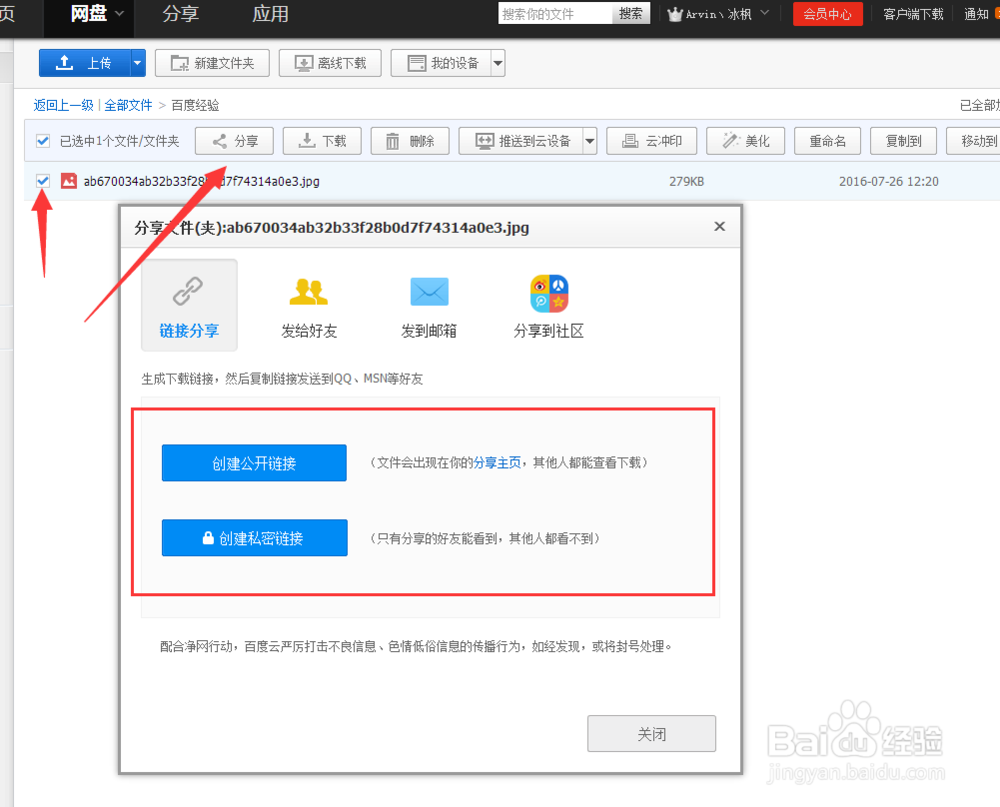This screenshot has width=1000, height=807.
Task: Click the 云冲印 cloud print button
Action: point(652,141)
